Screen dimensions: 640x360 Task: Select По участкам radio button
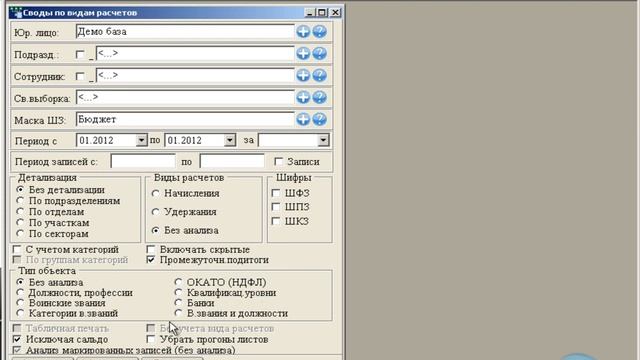[x=20, y=223]
